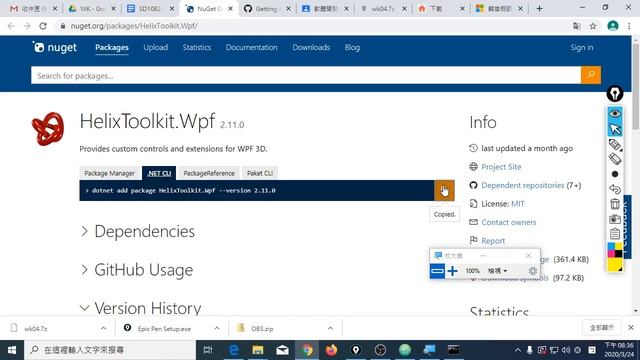Reload the page with refresh button
This screenshot has width=640, height=360.
coord(43,26)
